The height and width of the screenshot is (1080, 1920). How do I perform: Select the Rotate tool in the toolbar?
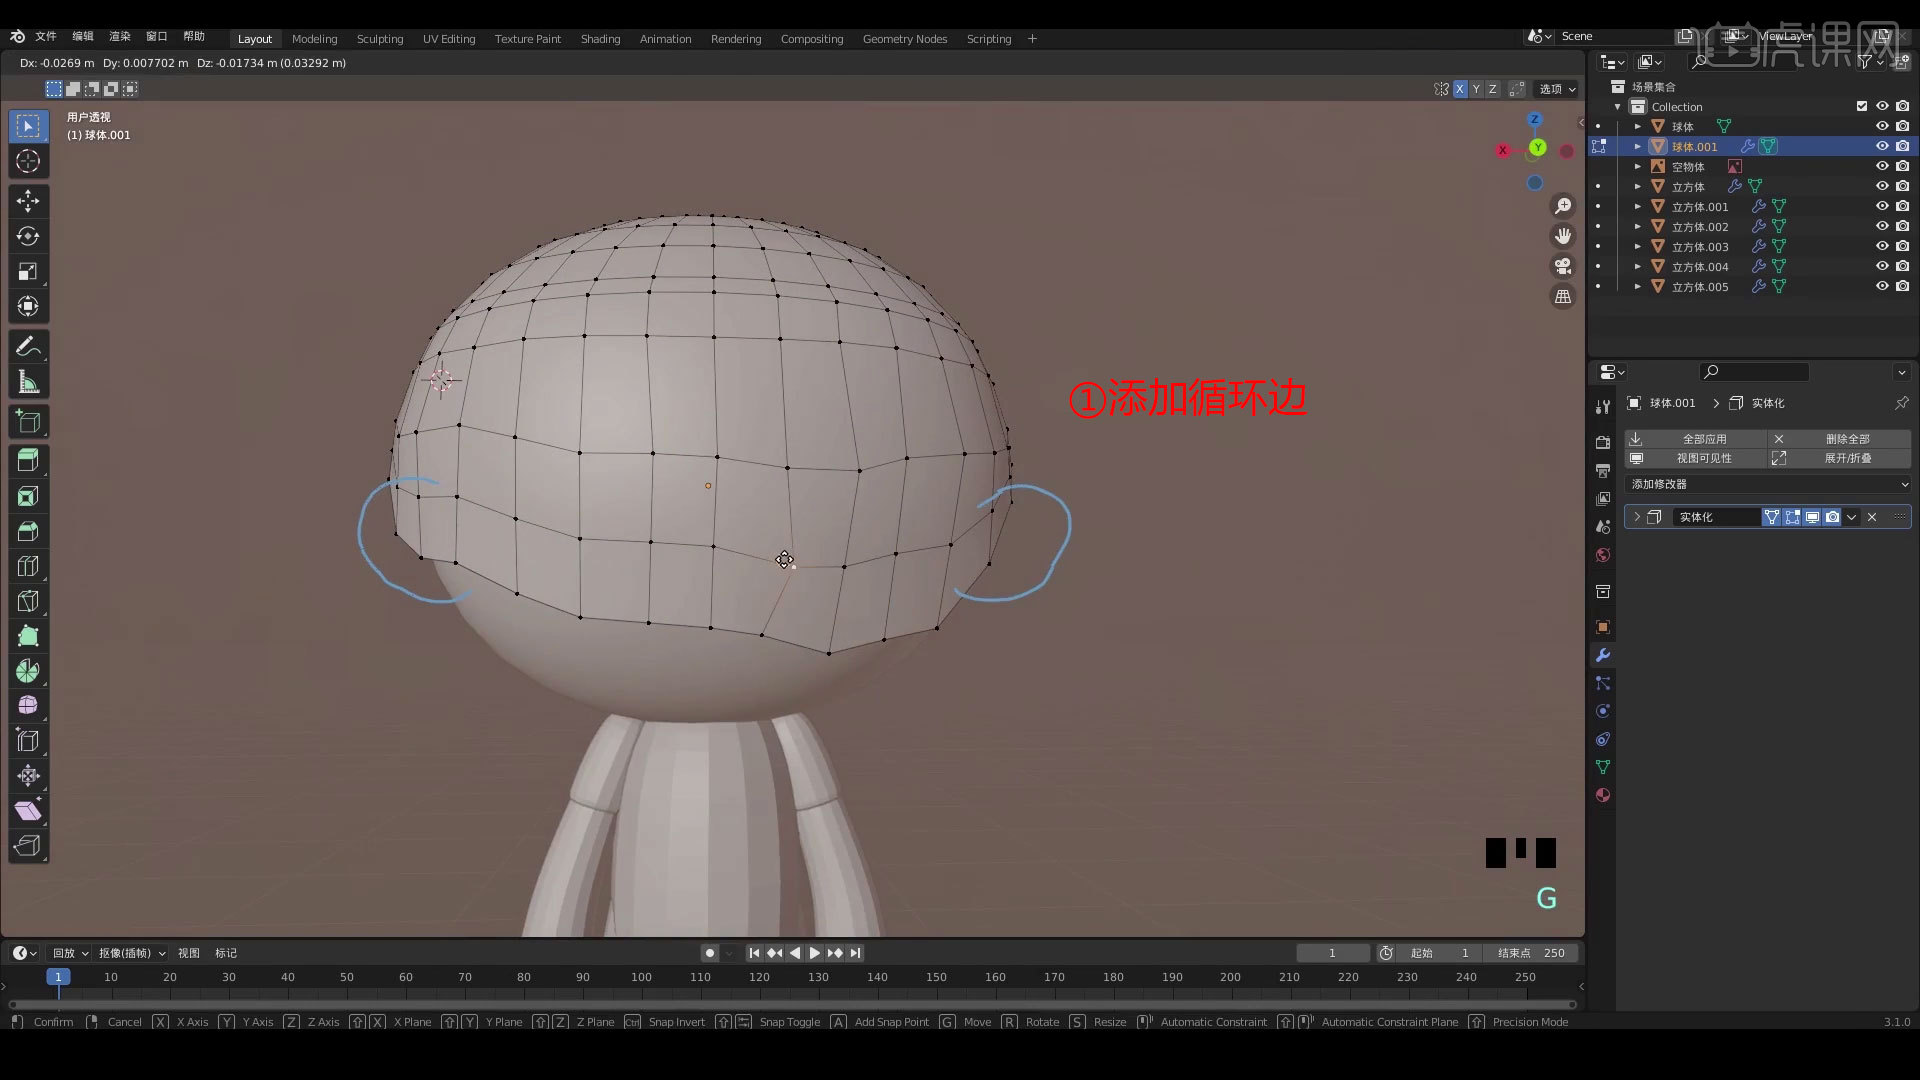pos(28,236)
